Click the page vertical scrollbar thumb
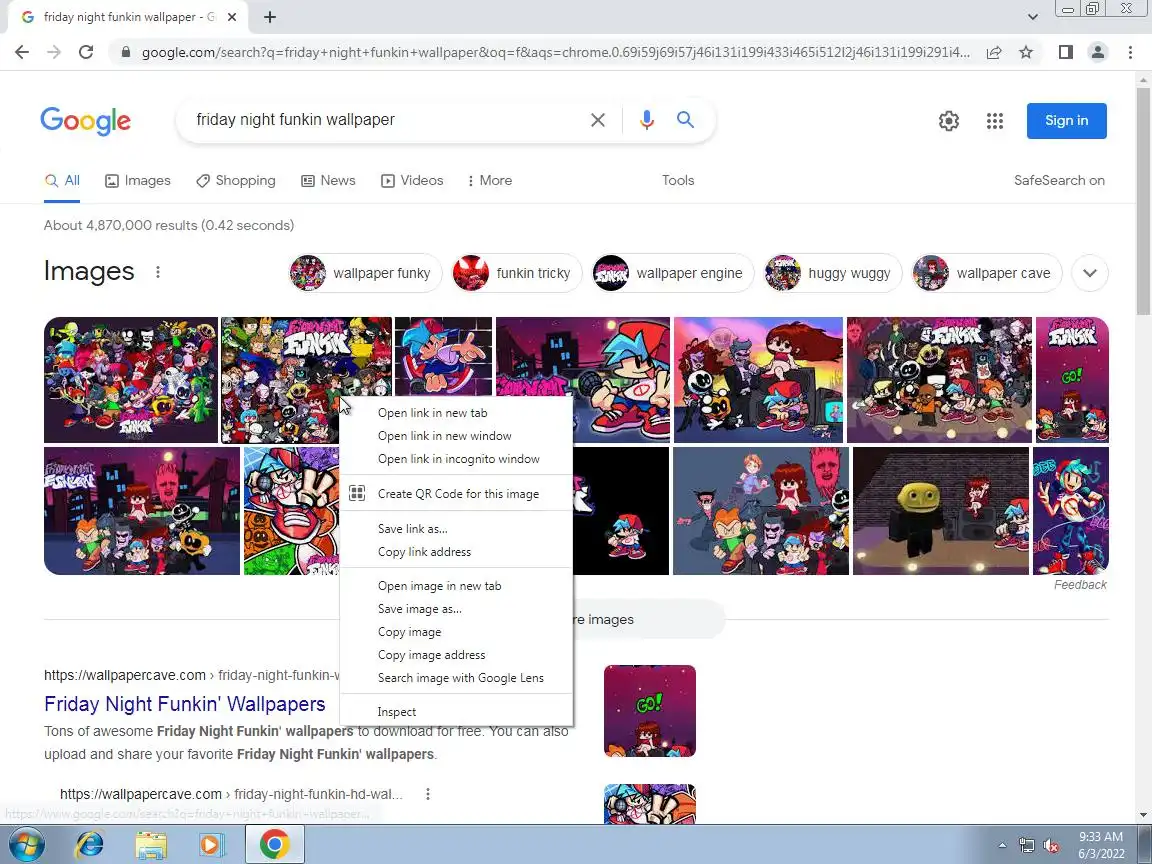 tap(1143, 200)
